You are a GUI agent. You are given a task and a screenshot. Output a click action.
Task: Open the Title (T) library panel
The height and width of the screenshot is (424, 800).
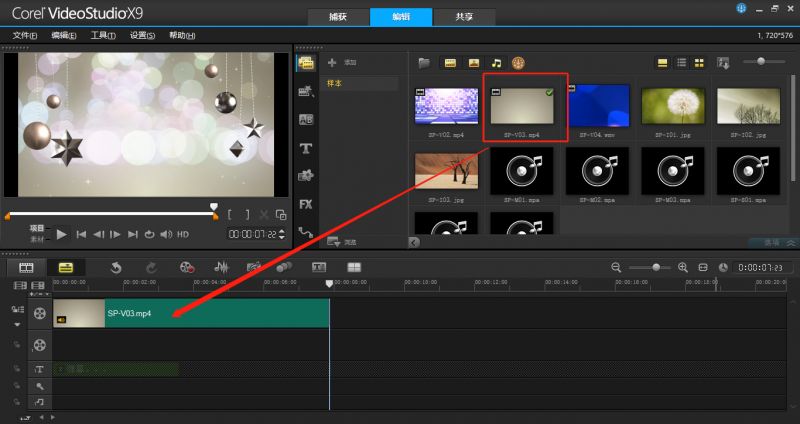coord(306,148)
